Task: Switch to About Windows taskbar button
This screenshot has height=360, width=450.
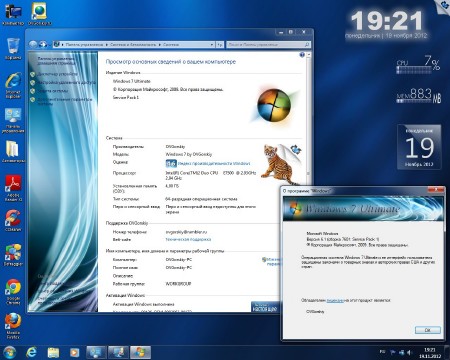Action: [140, 352]
